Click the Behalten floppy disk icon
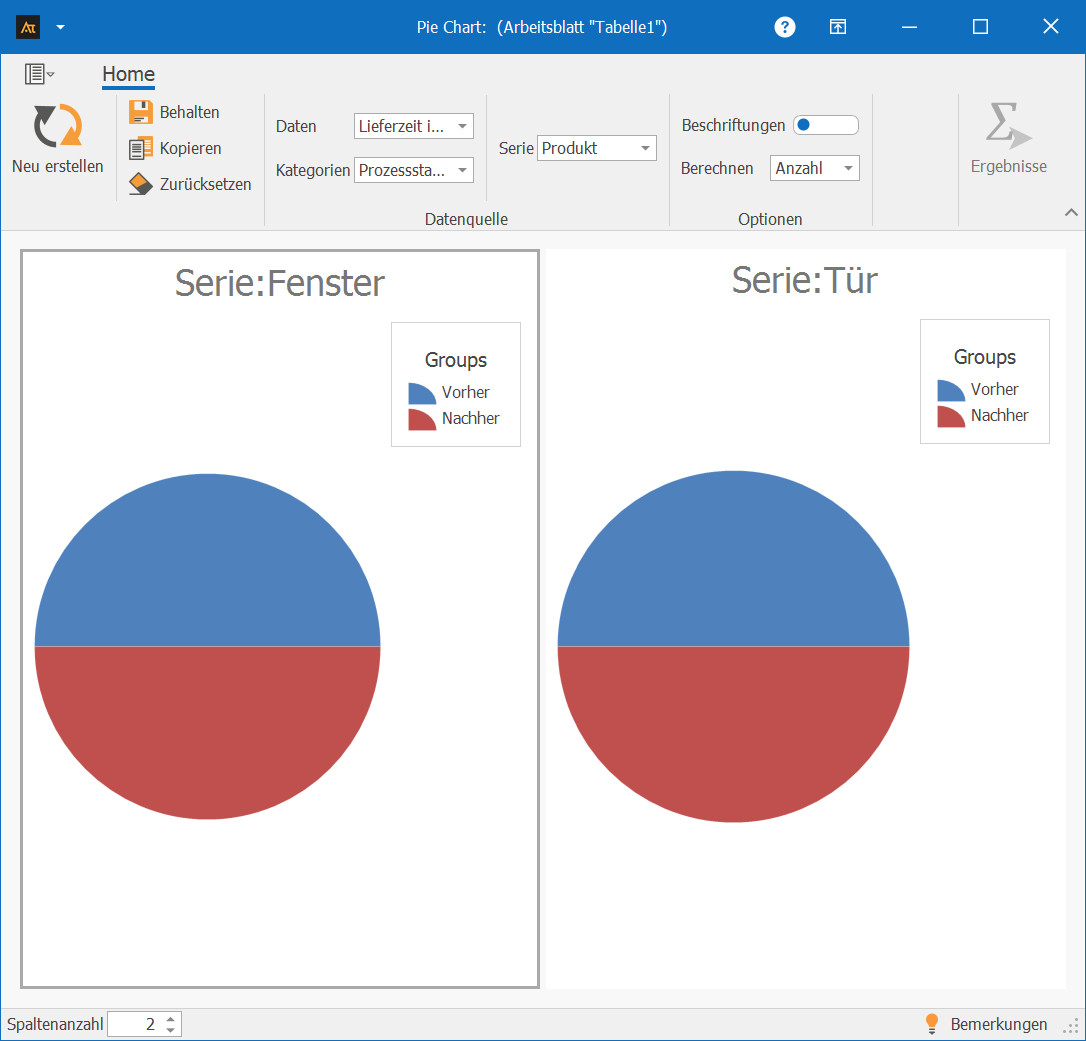The height and width of the screenshot is (1041, 1086). point(141,112)
